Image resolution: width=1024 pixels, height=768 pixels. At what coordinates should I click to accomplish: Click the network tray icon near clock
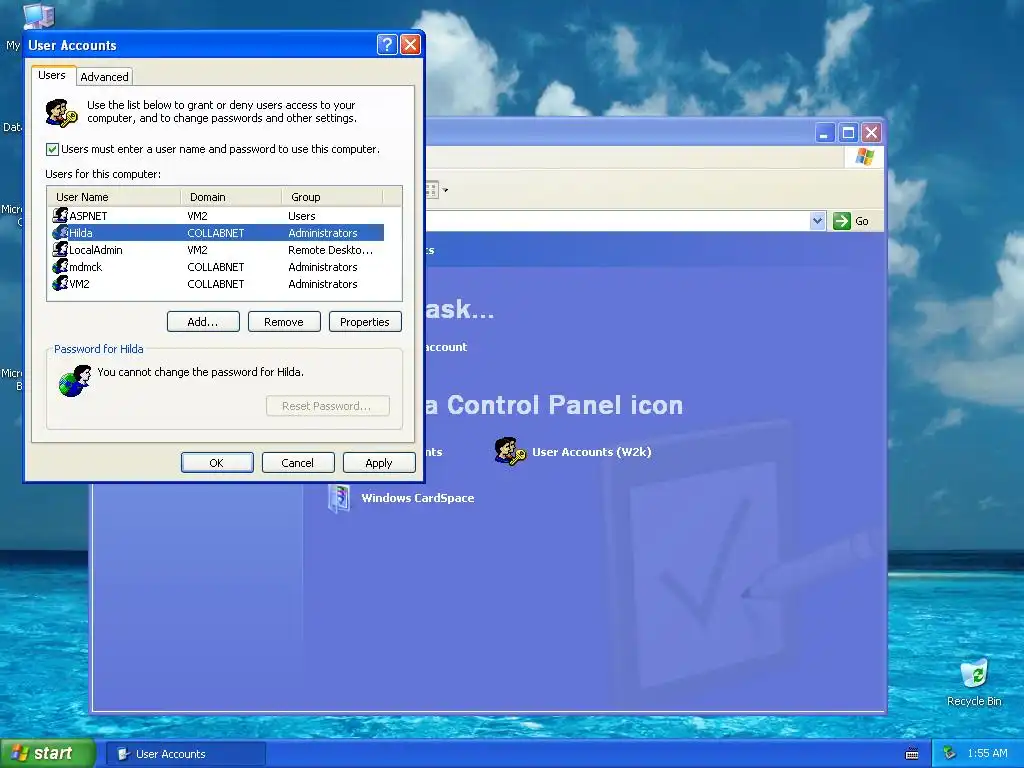pos(949,754)
